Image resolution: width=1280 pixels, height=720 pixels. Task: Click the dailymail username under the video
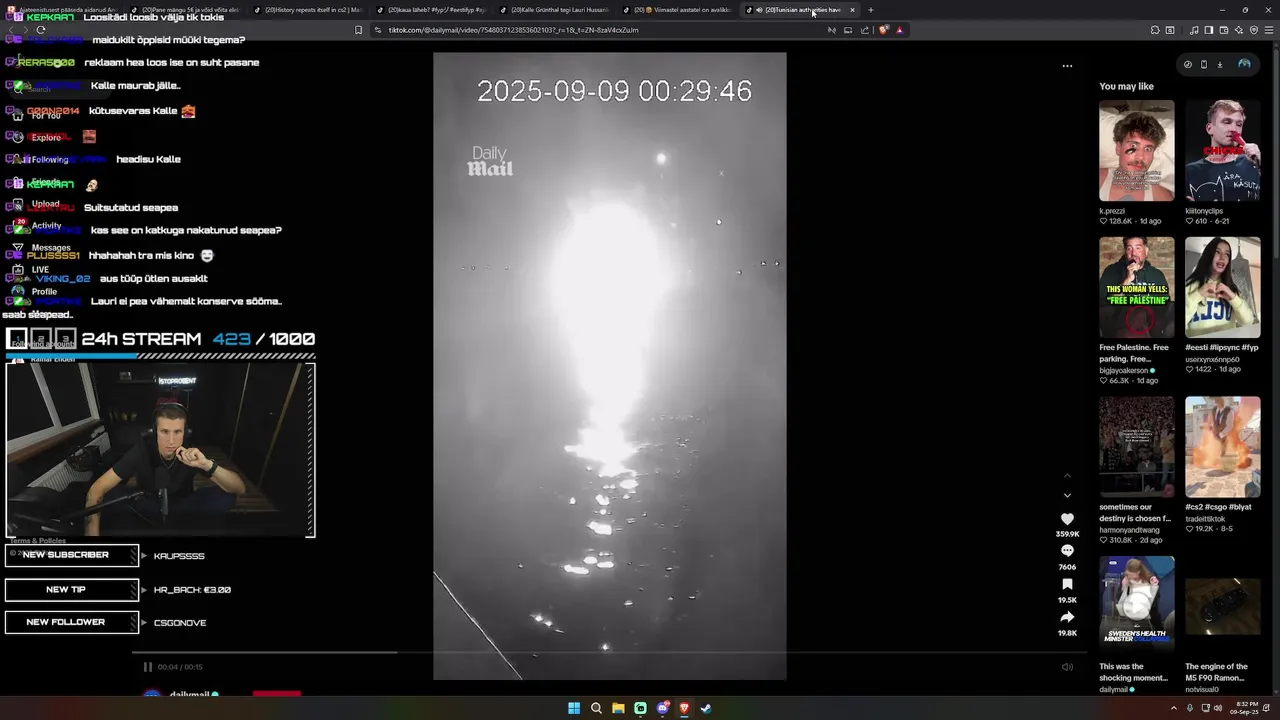pos(189,694)
